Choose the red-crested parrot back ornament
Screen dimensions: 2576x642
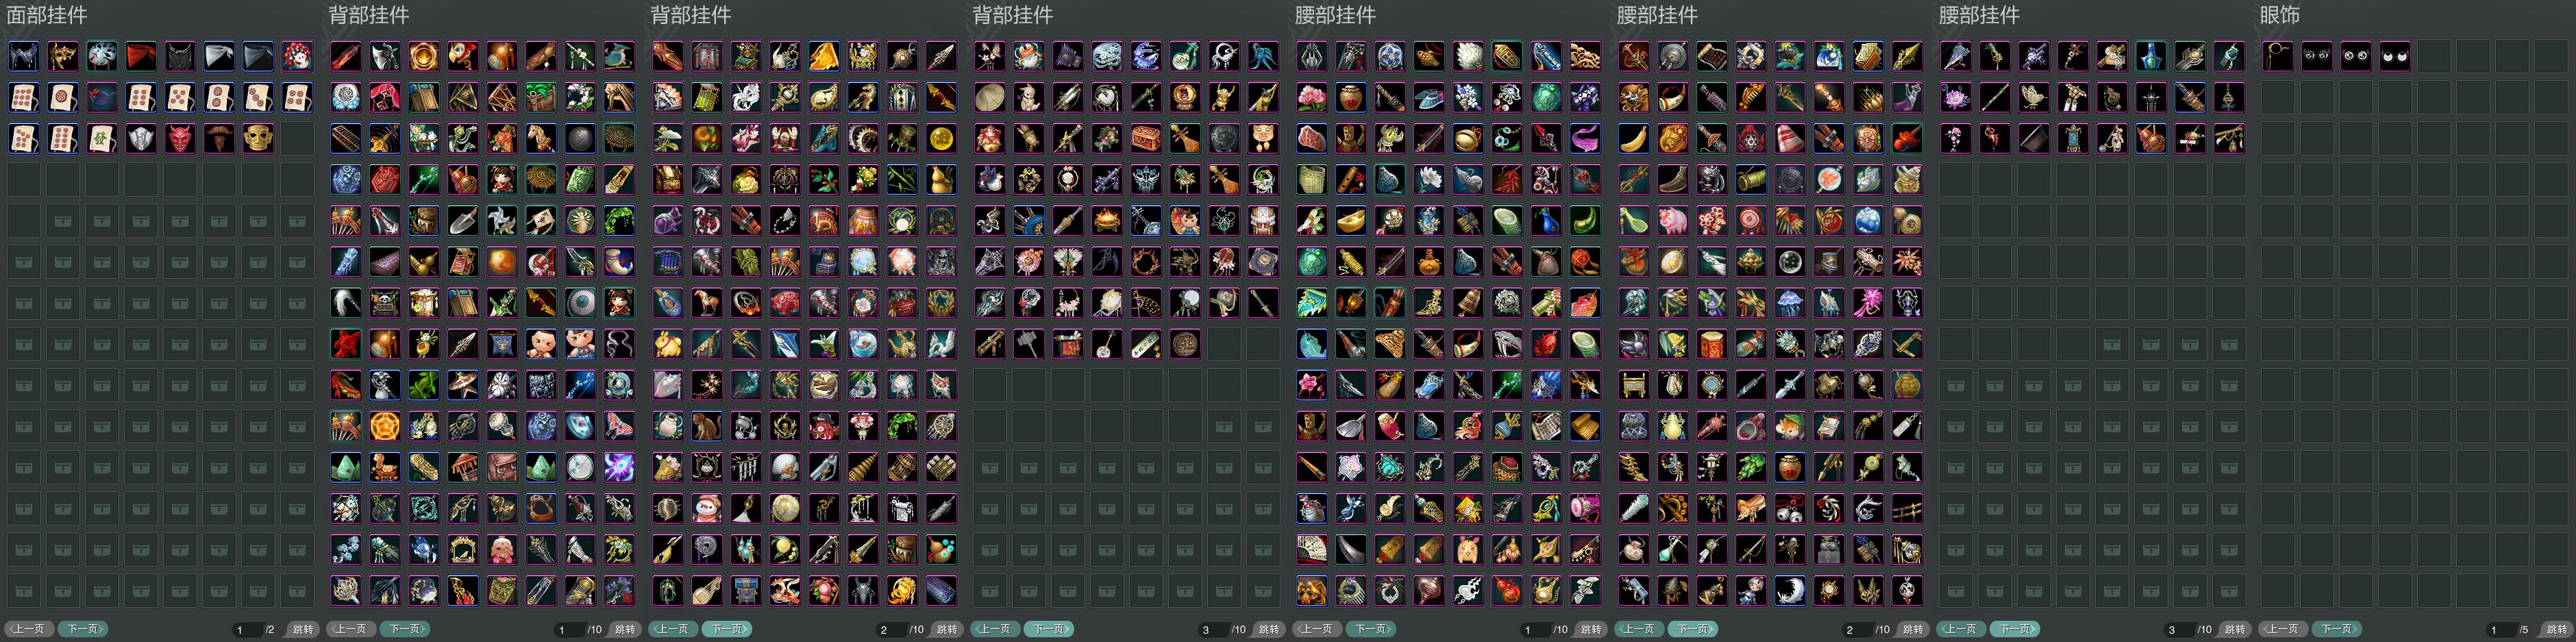463,56
